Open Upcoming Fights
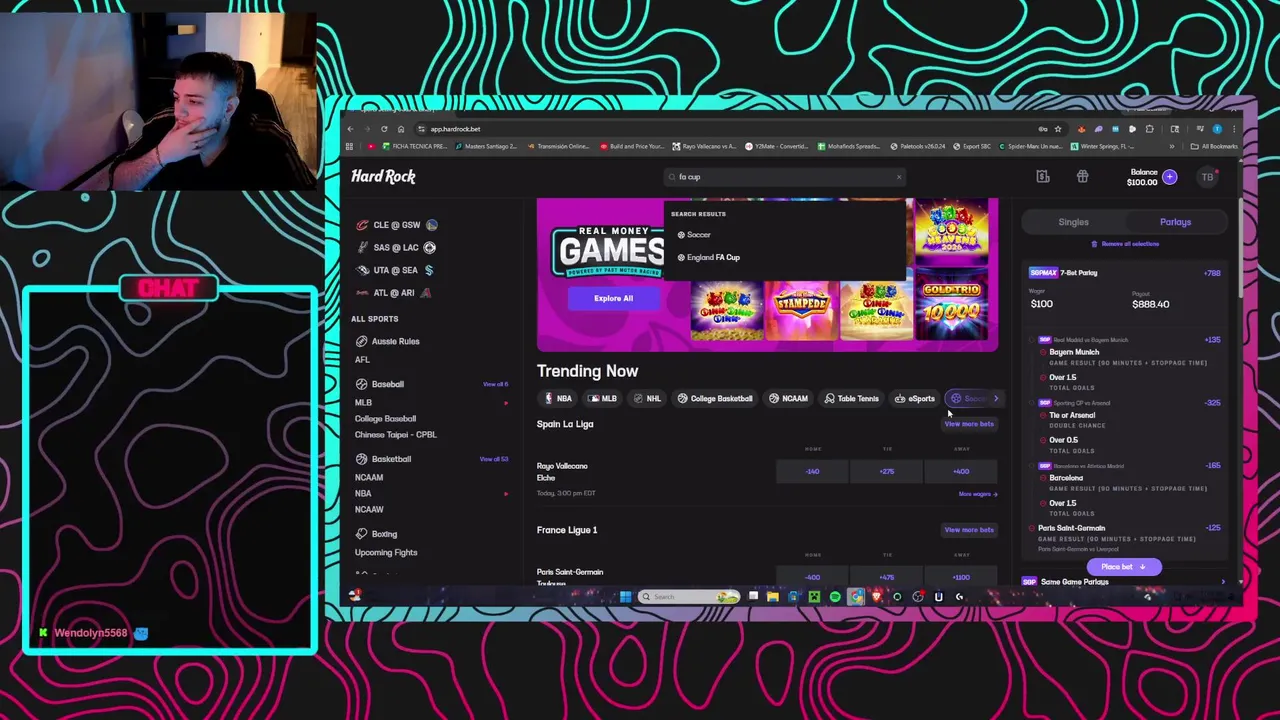The width and height of the screenshot is (1280, 720). point(386,552)
